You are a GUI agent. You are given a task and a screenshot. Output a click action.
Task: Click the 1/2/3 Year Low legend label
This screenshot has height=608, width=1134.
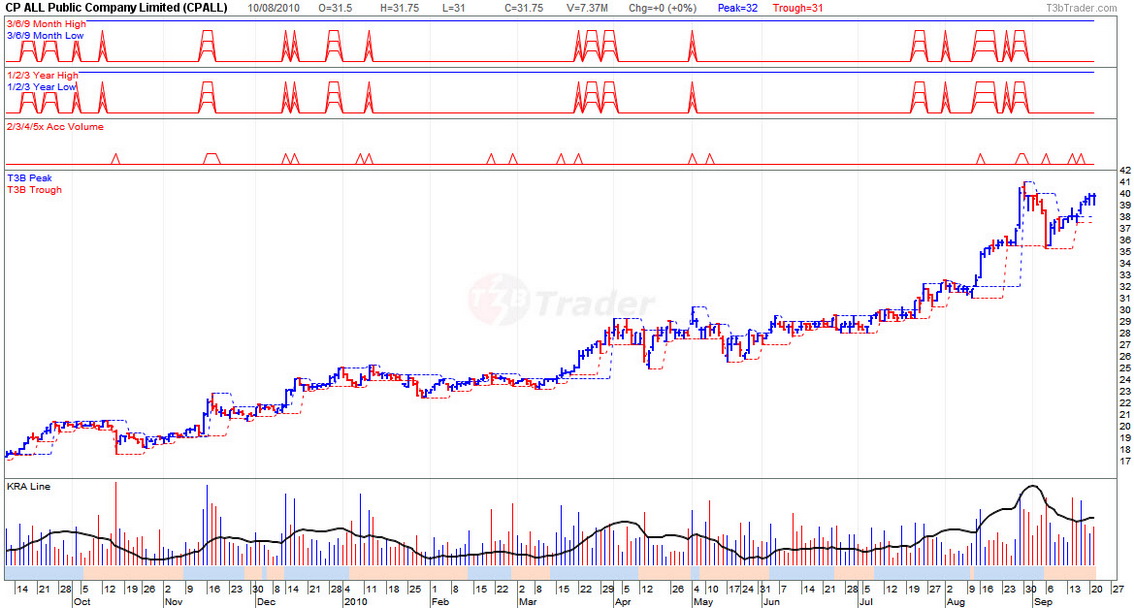pyautogui.click(x=42, y=87)
